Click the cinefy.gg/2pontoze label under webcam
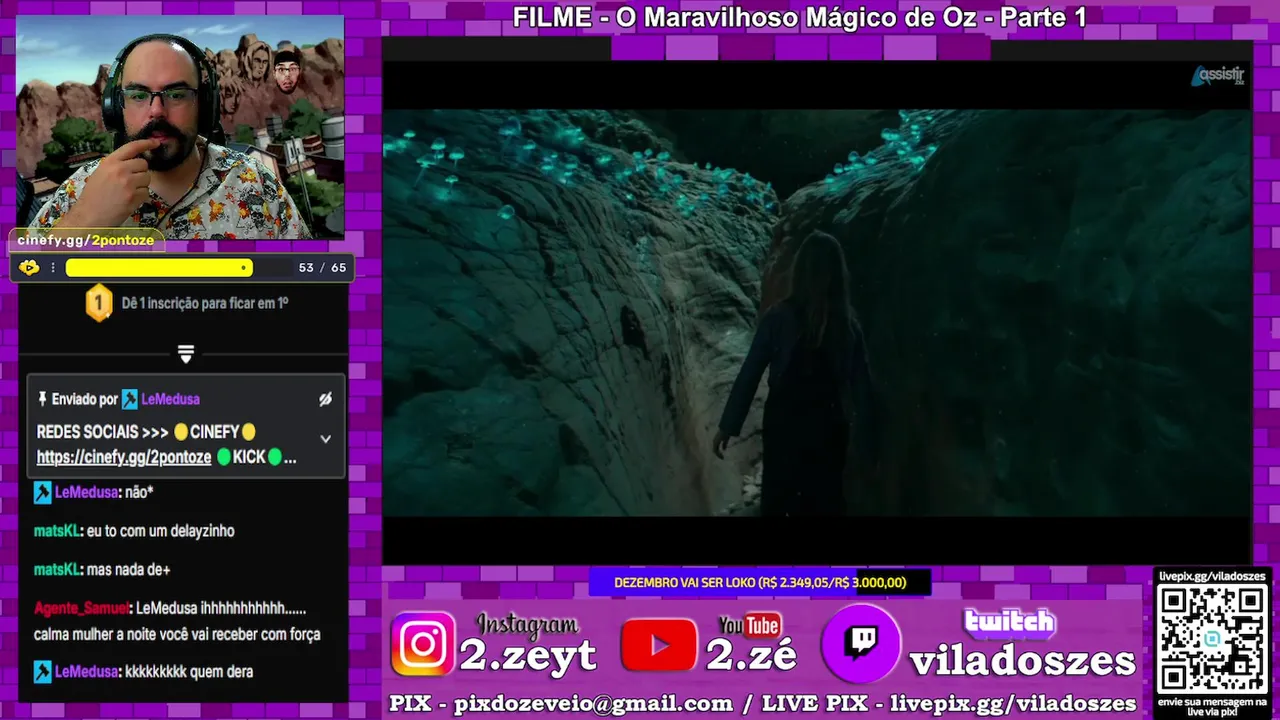The image size is (1280, 720). 85,240
